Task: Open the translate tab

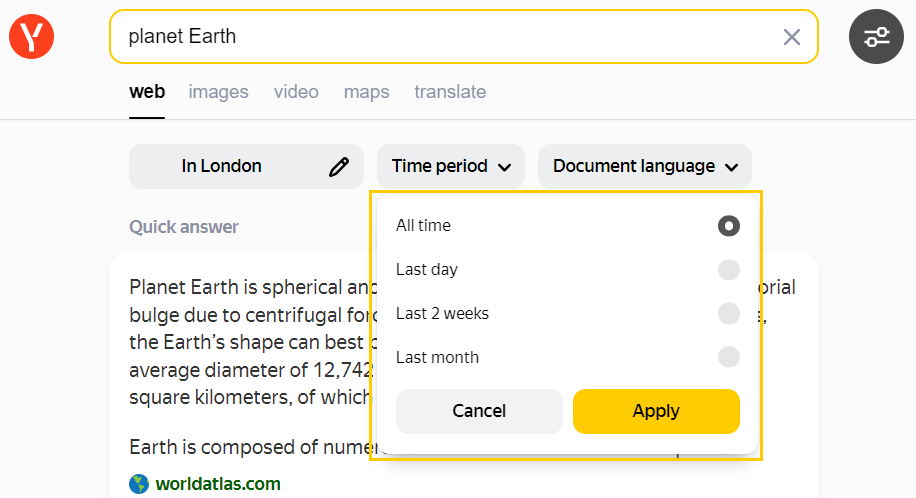Action: point(450,92)
